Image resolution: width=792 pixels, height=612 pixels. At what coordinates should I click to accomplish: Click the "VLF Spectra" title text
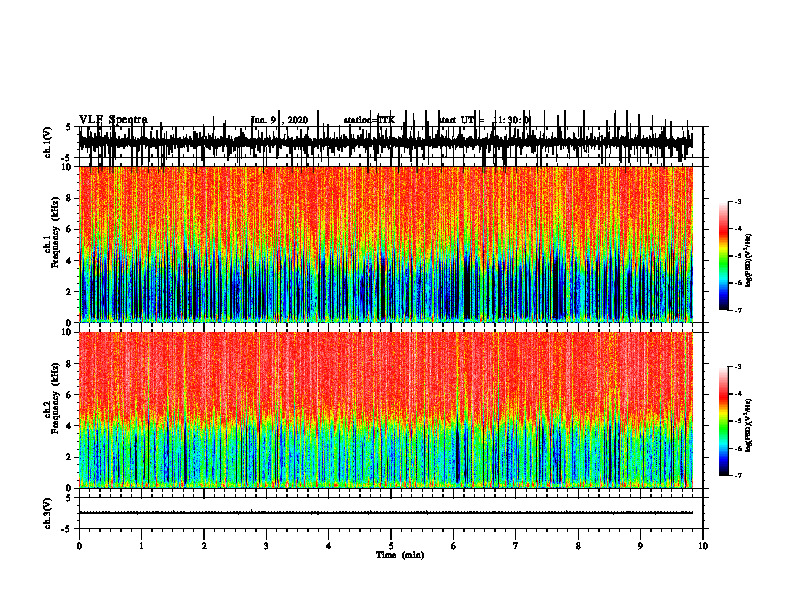113,120
